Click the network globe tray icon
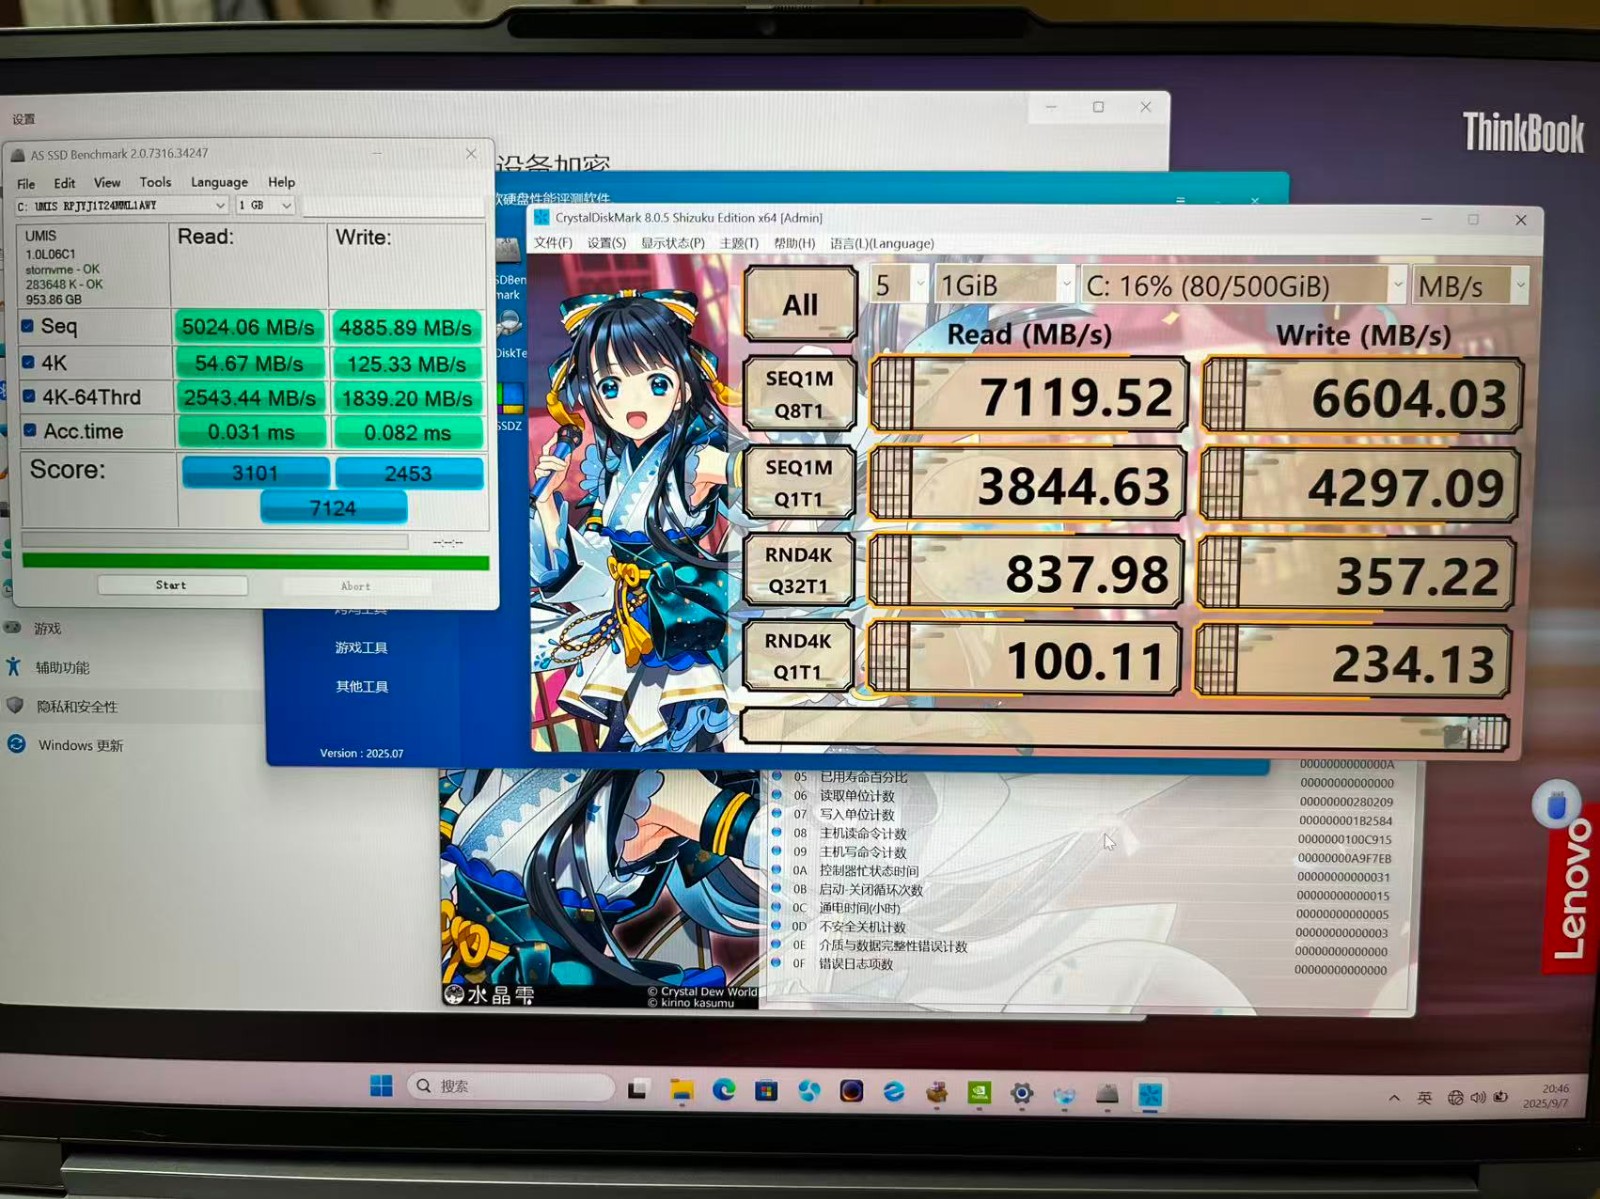Viewport: 1600px width, 1199px height. point(1456,1098)
